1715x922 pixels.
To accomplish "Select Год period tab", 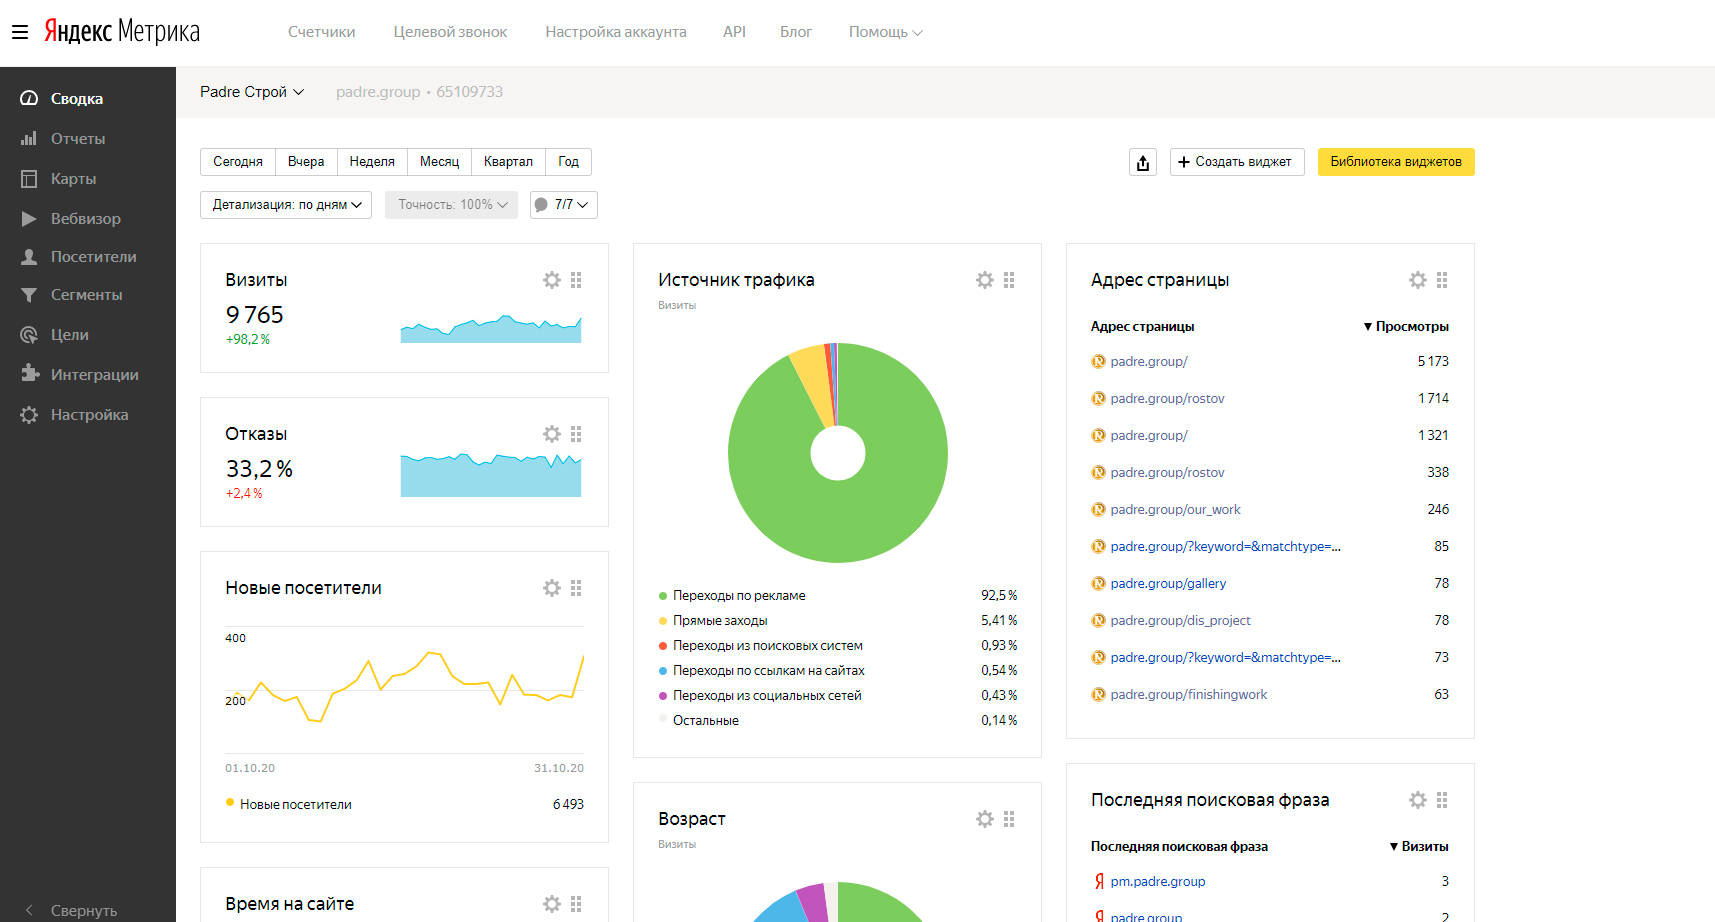I will [569, 162].
